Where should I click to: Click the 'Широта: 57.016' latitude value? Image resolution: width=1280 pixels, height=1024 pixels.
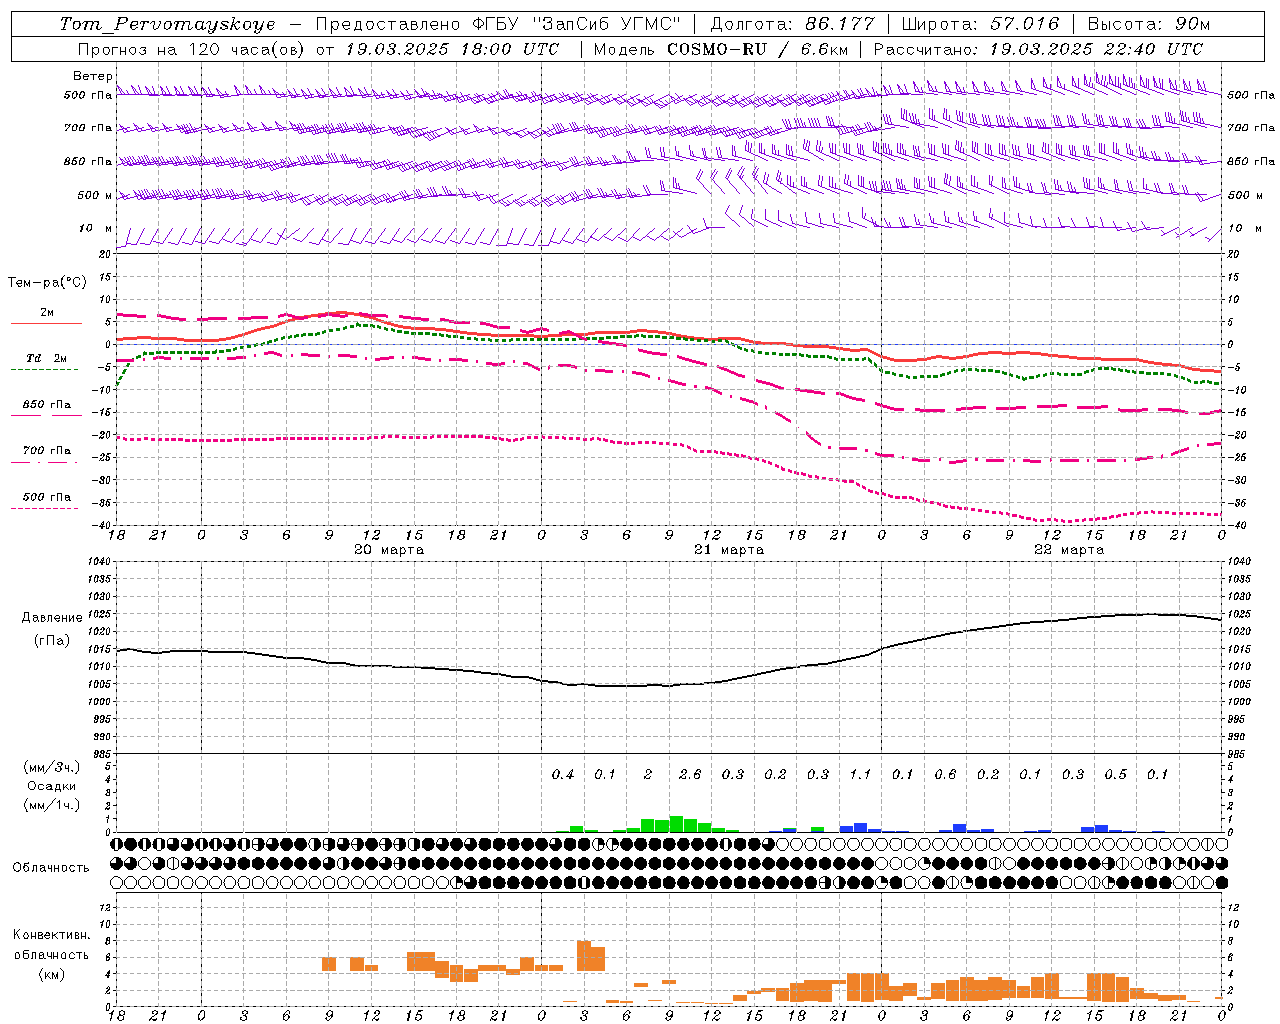[980, 24]
